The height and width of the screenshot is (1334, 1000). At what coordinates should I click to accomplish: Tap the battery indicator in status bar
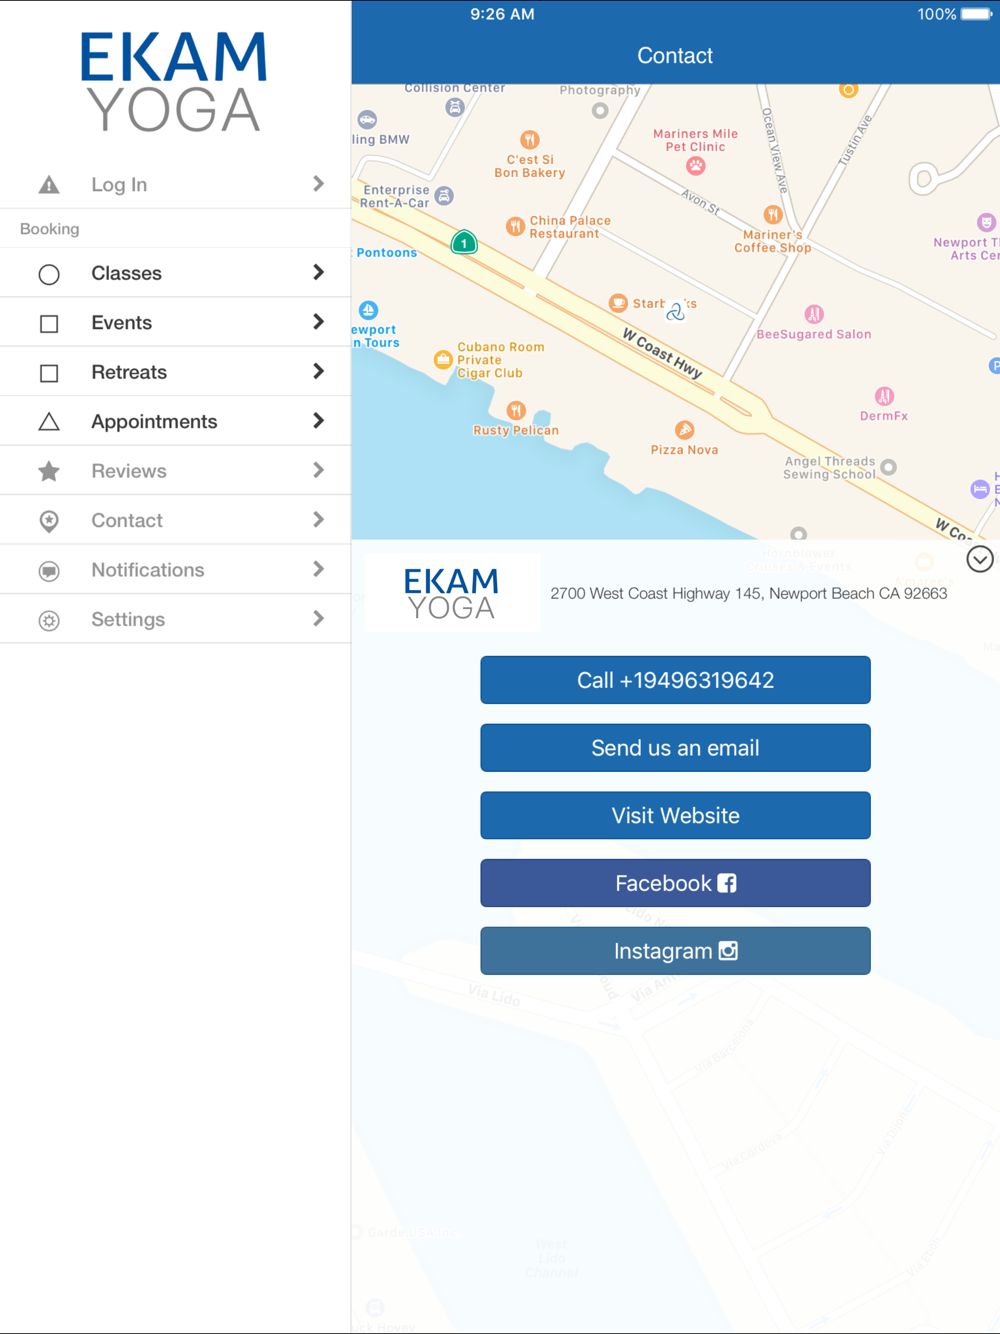(x=977, y=14)
